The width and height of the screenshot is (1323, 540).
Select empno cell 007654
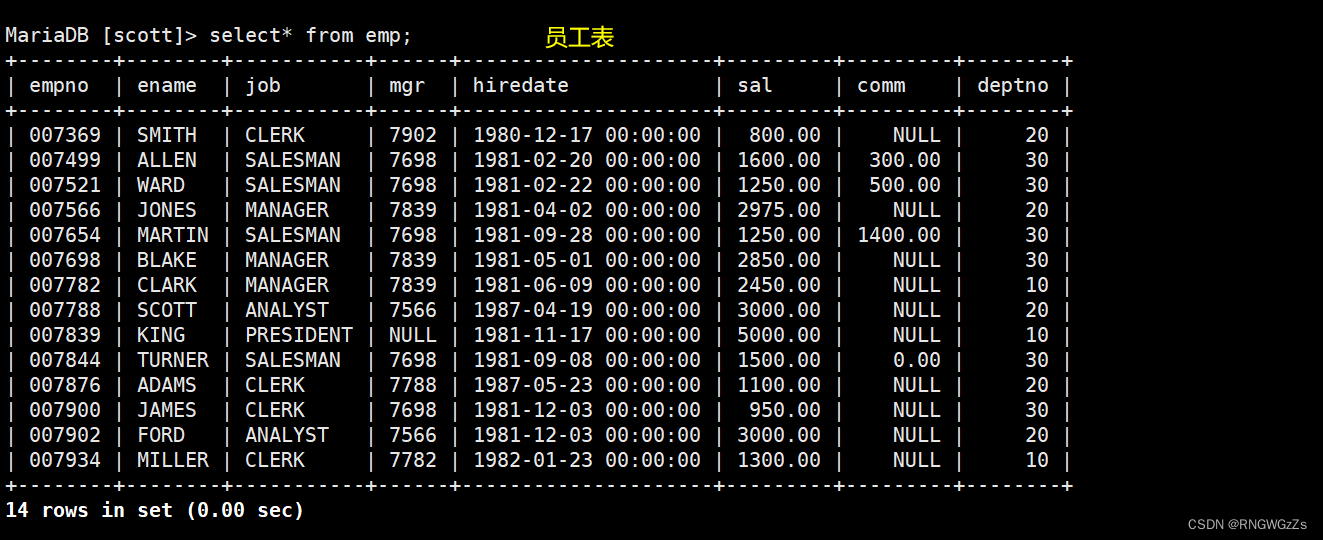pos(65,235)
